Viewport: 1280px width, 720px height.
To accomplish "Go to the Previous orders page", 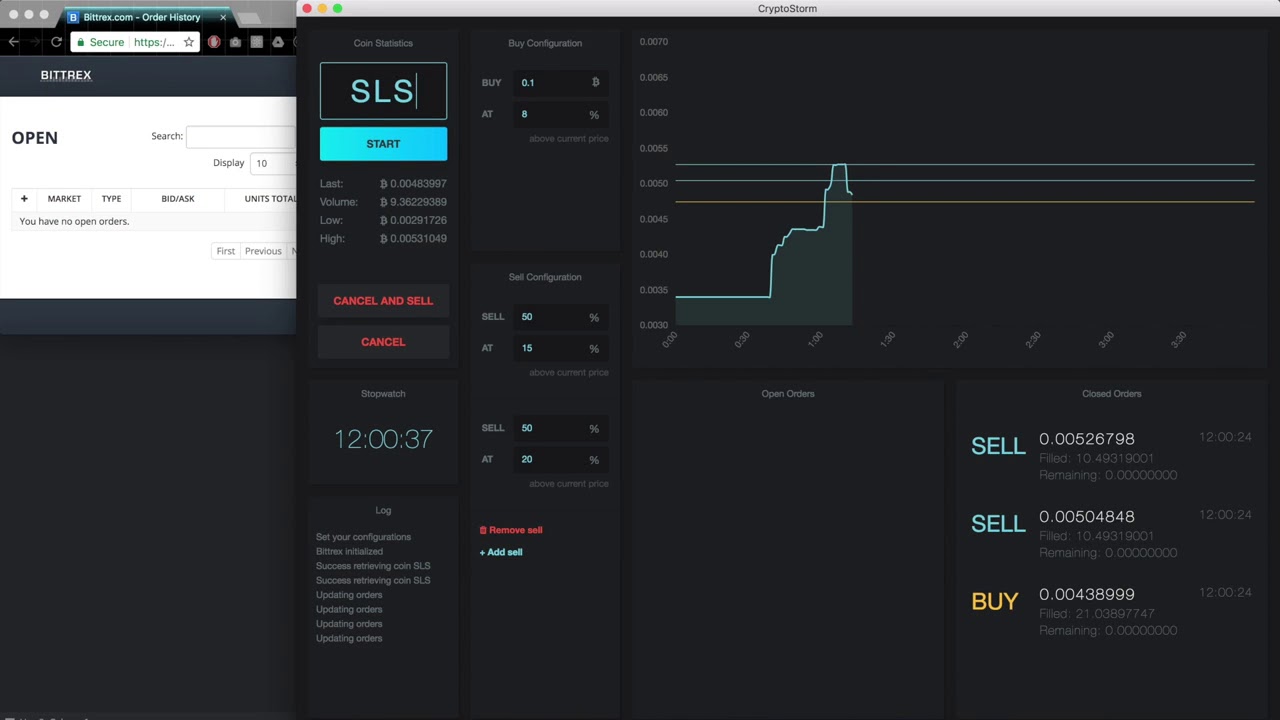I will [x=263, y=251].
